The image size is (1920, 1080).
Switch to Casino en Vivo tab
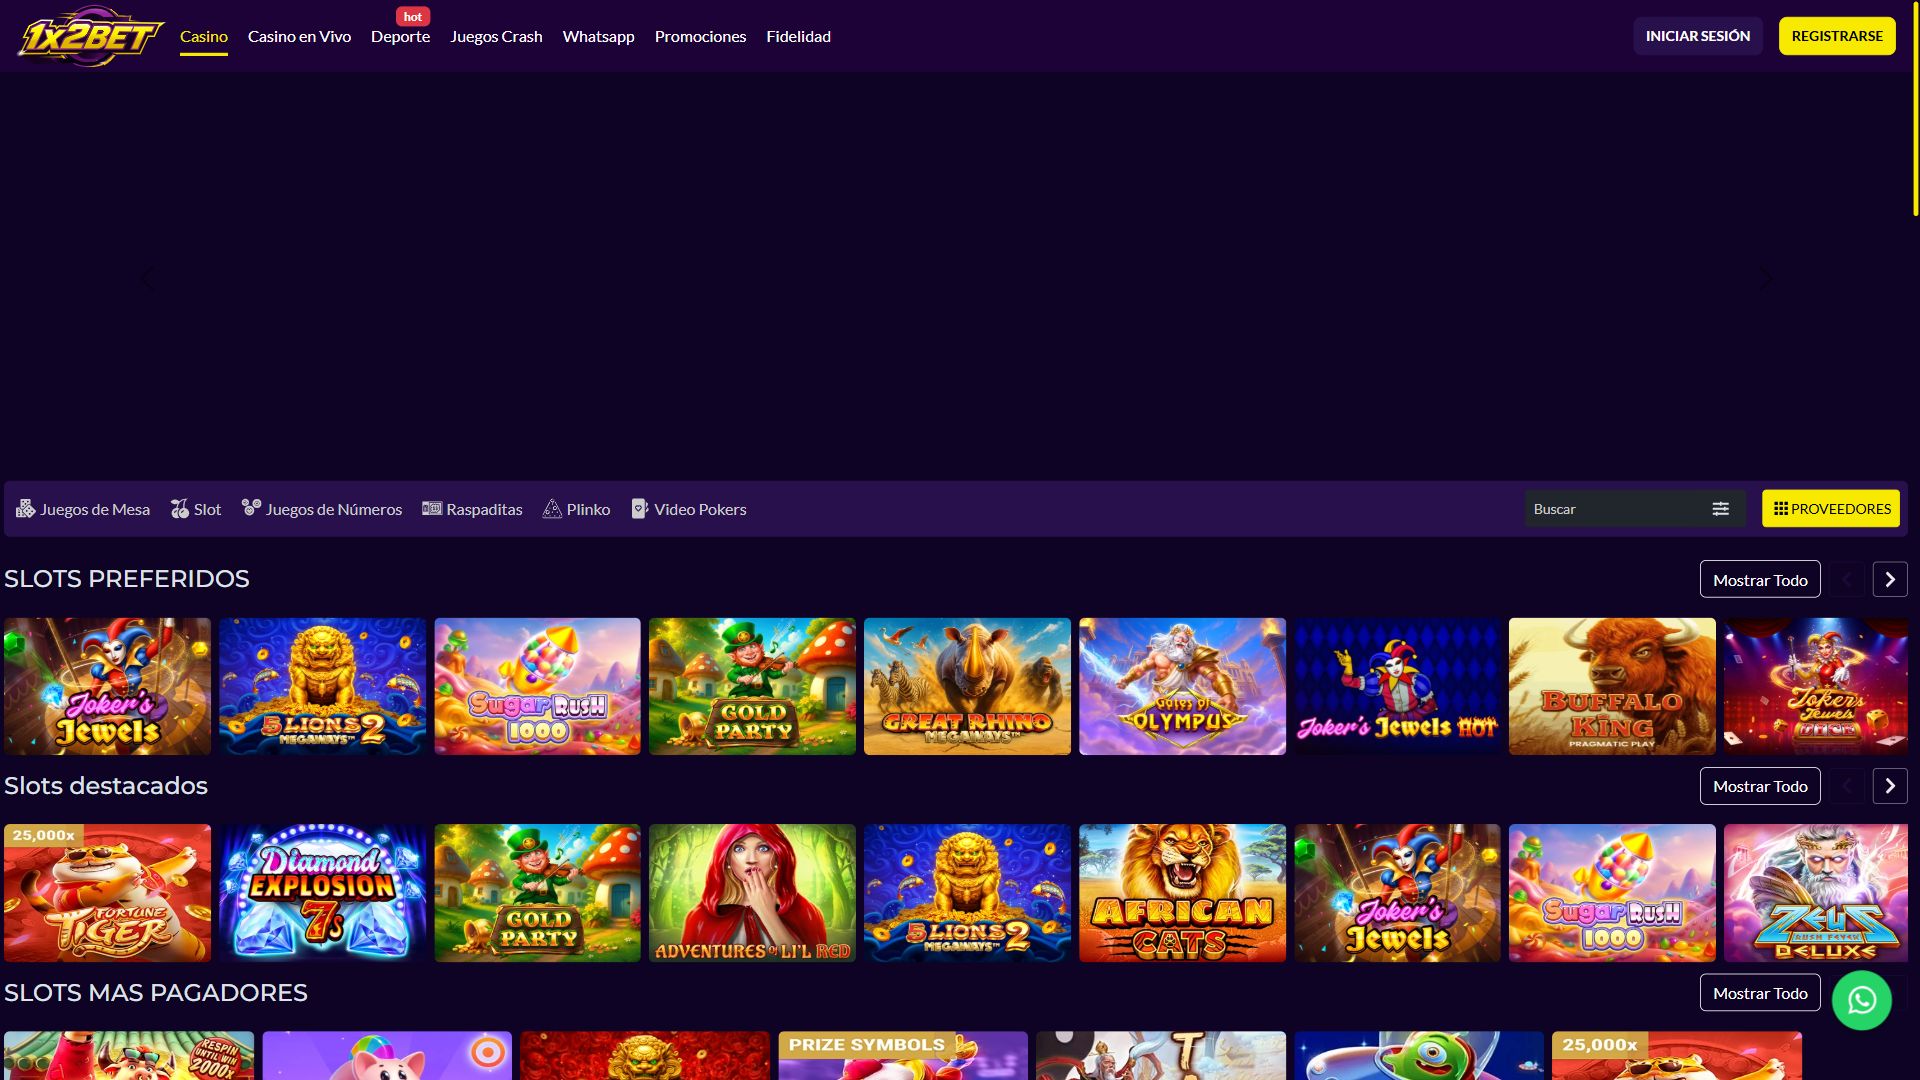299,36
